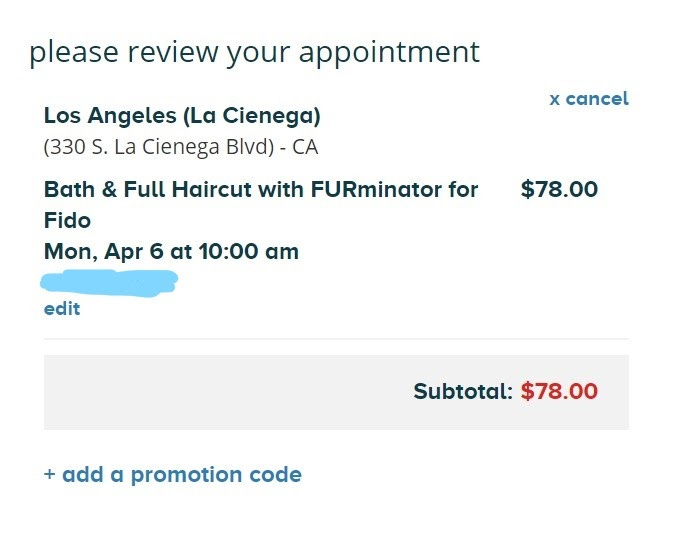Click the x icon beside cancel
693x540 pixels.
click(x=555, y=100)
